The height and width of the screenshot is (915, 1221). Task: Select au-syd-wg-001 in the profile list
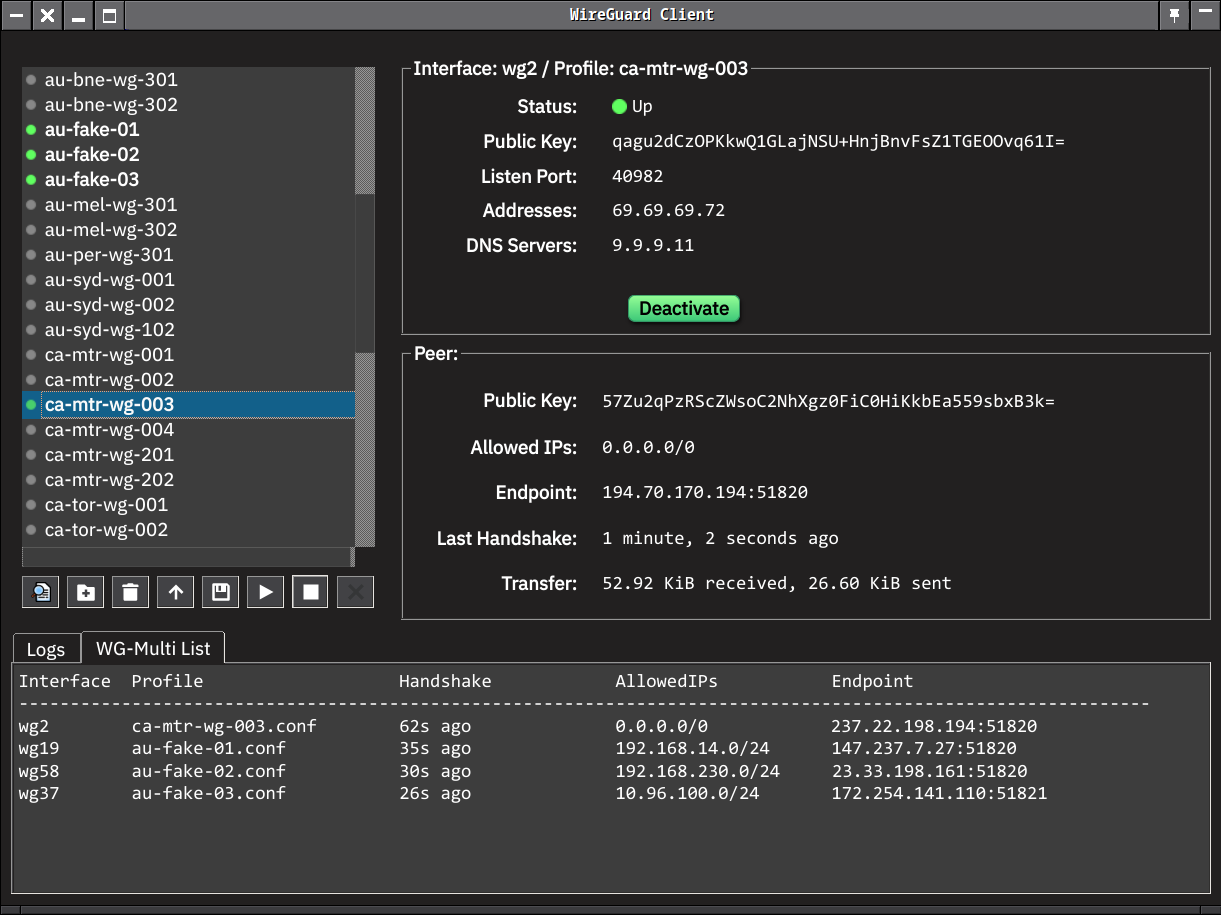pos(109,280)
